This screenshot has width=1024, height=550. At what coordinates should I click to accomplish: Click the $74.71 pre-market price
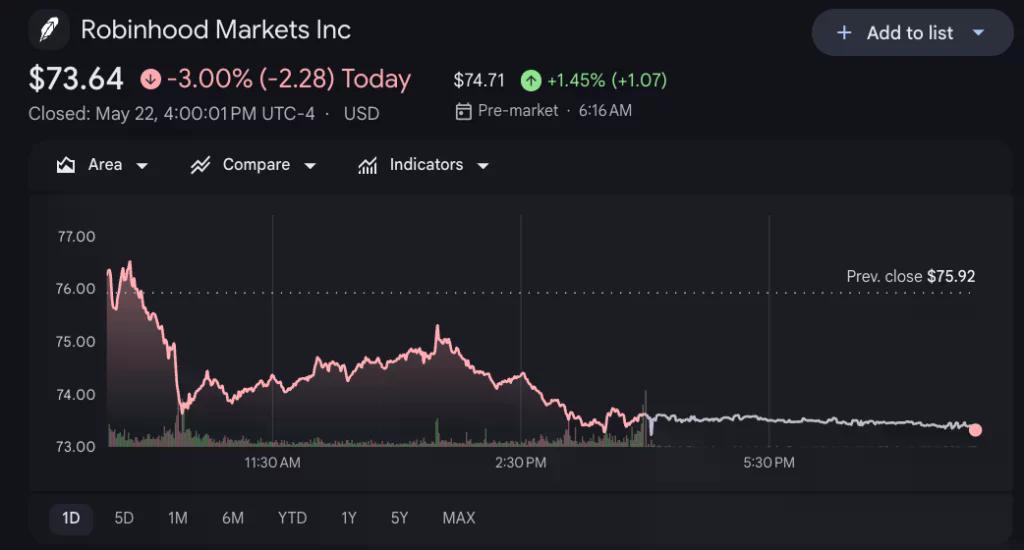point(479,80)
